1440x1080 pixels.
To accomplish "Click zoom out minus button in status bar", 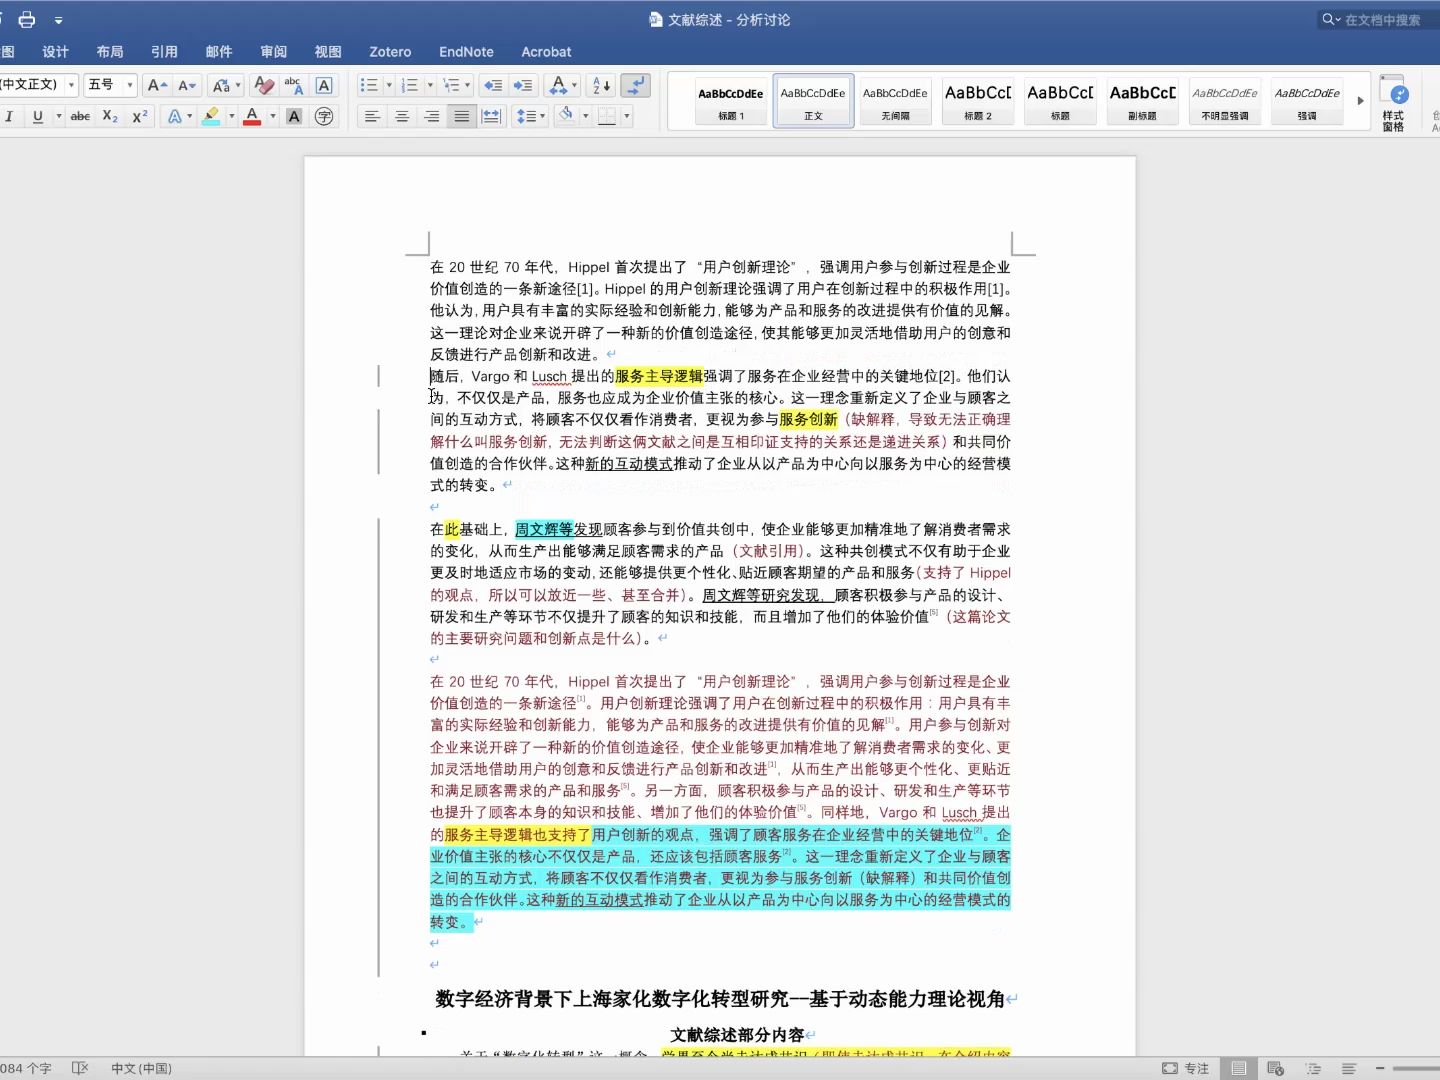I will [x=1380, y=1068].
